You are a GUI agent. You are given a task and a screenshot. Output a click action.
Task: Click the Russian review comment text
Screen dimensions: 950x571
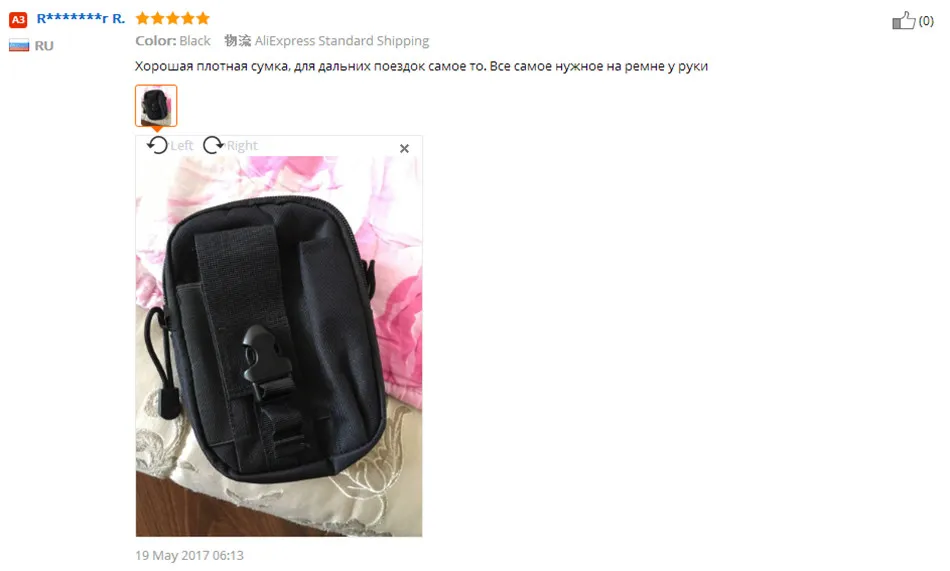point(421,66)
